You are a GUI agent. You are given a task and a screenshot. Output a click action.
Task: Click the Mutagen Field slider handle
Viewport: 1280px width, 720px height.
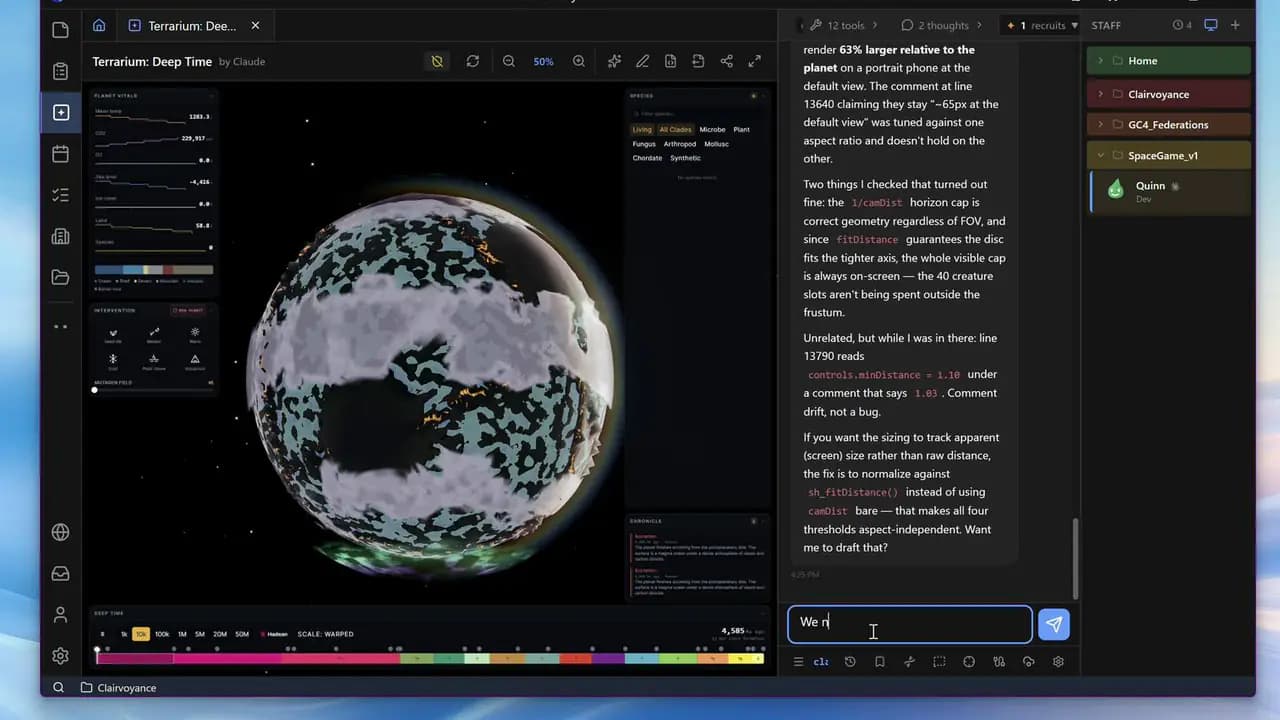[95, 390]
